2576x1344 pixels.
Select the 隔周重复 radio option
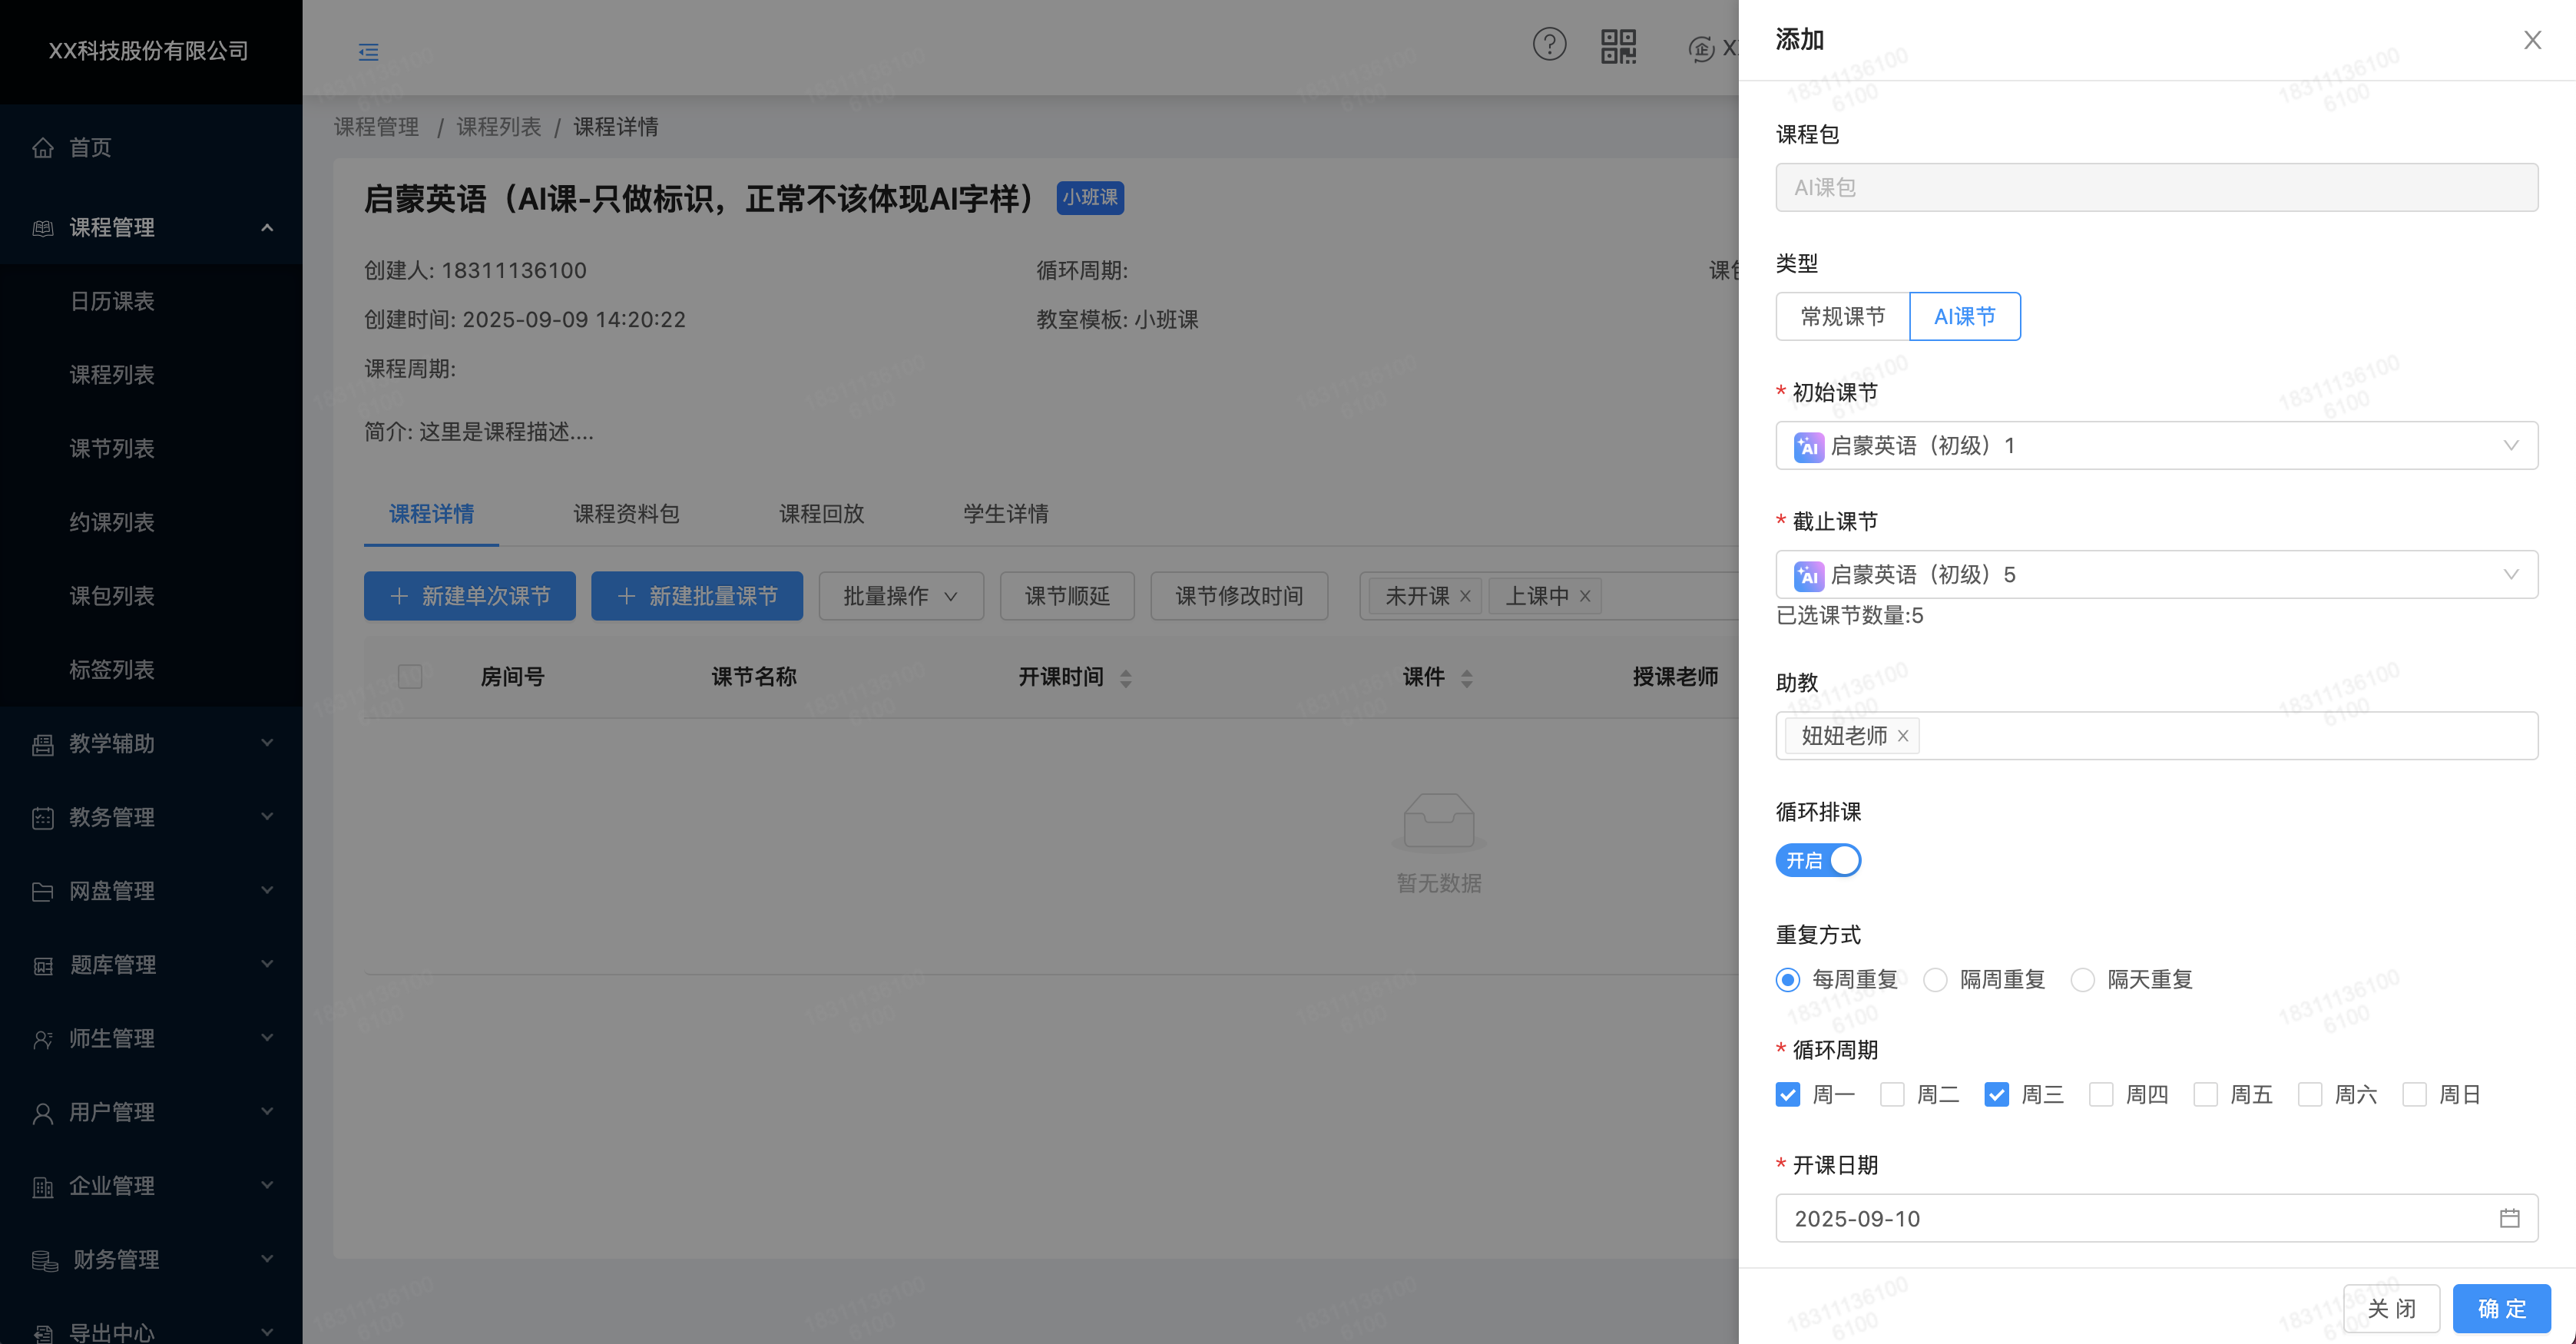pos(1935,980)
